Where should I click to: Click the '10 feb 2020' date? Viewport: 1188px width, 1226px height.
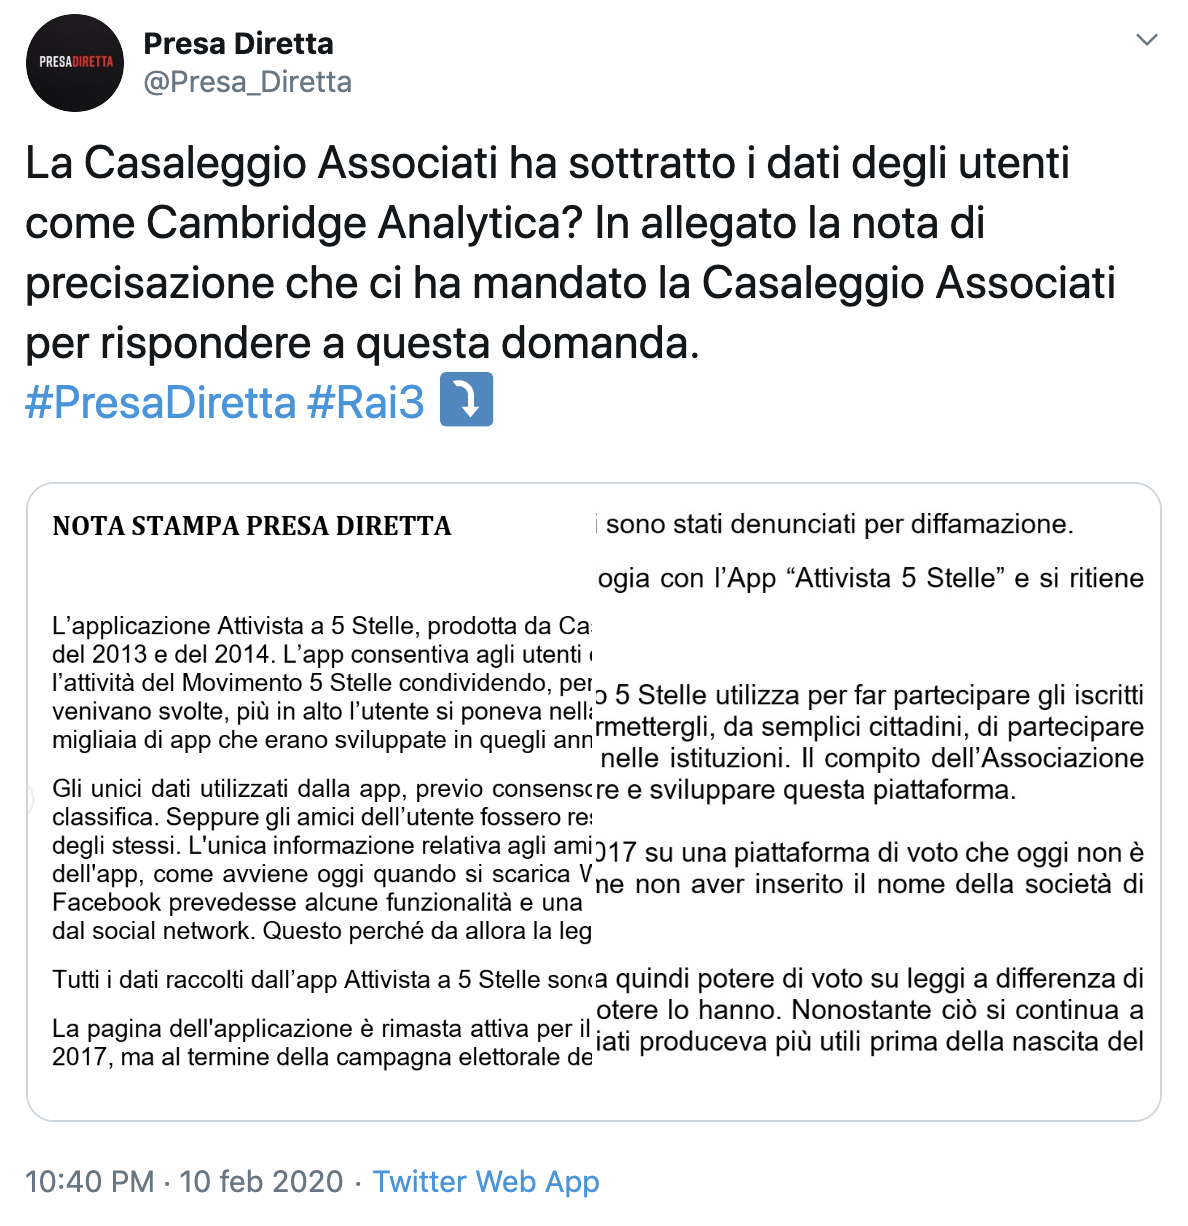(x=261, y=1181)
